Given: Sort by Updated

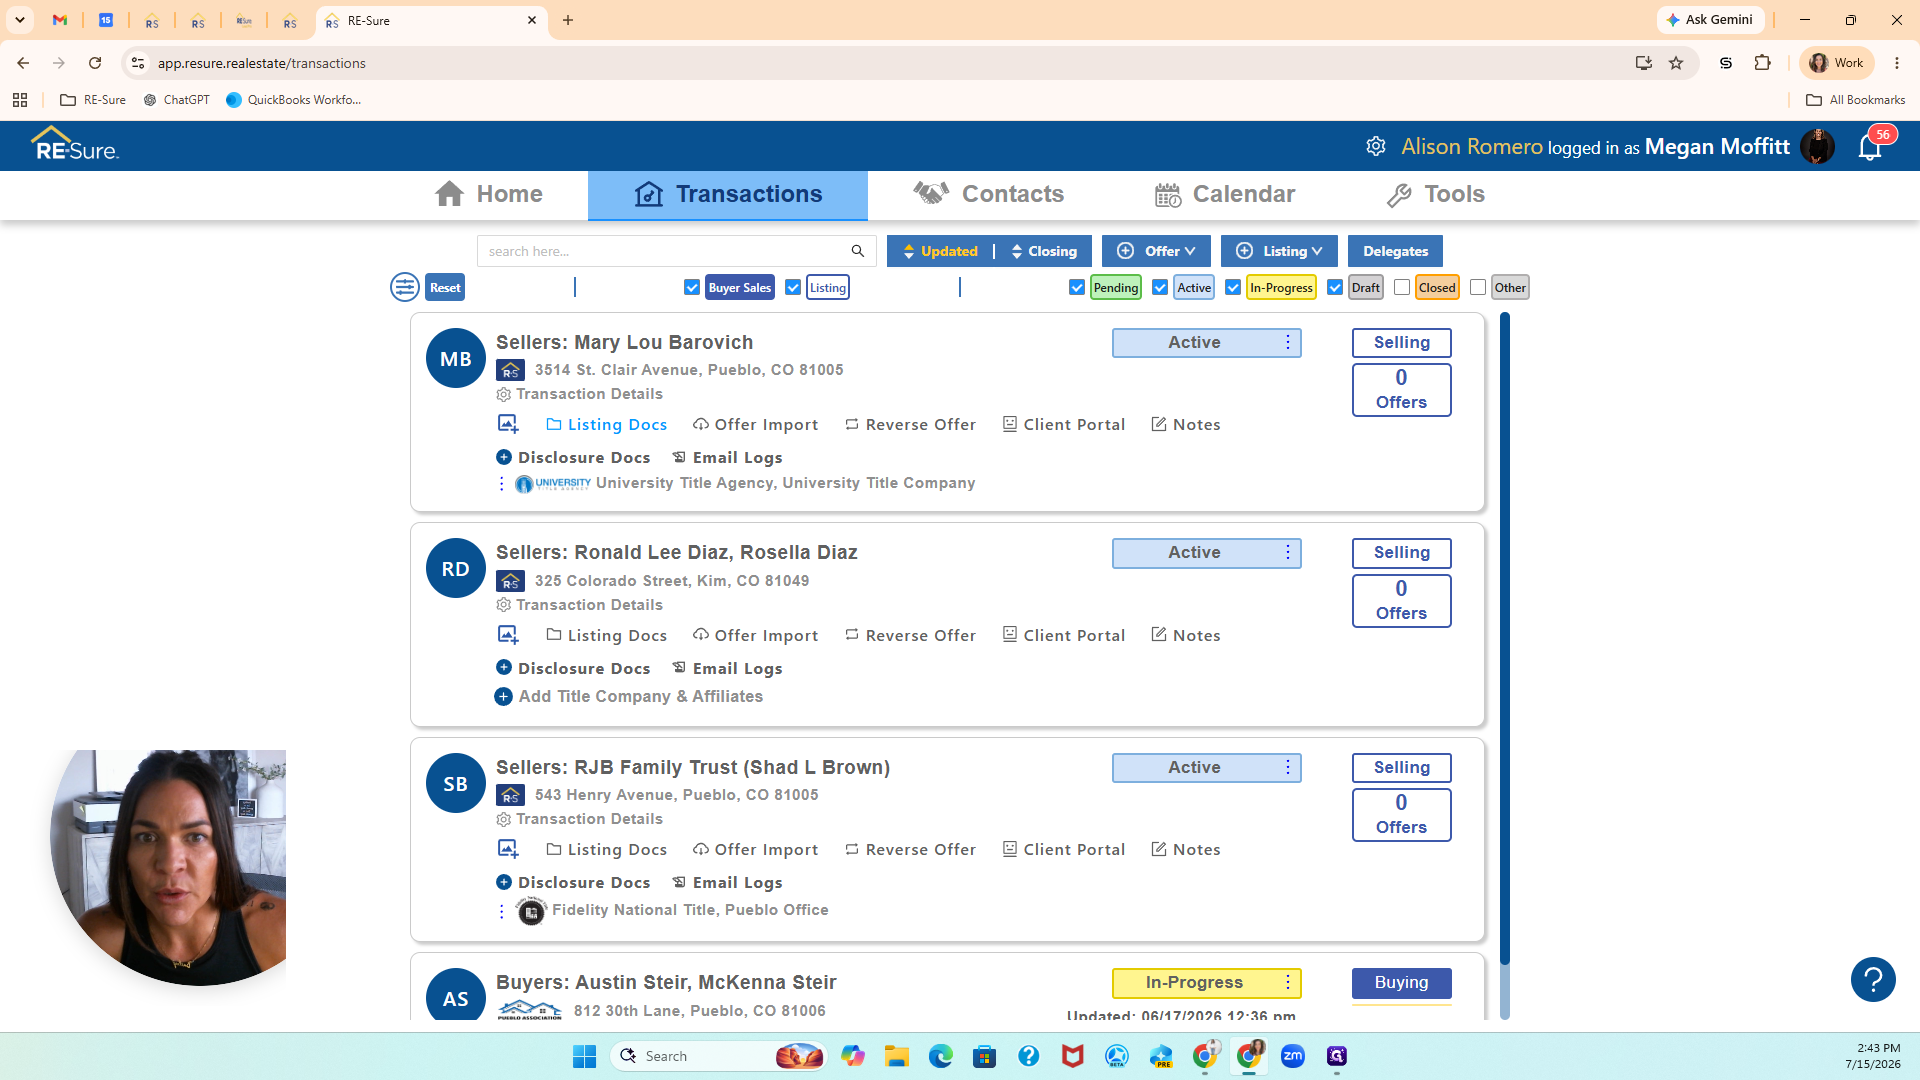Looking at the screenshot, I should click(940, 251).
